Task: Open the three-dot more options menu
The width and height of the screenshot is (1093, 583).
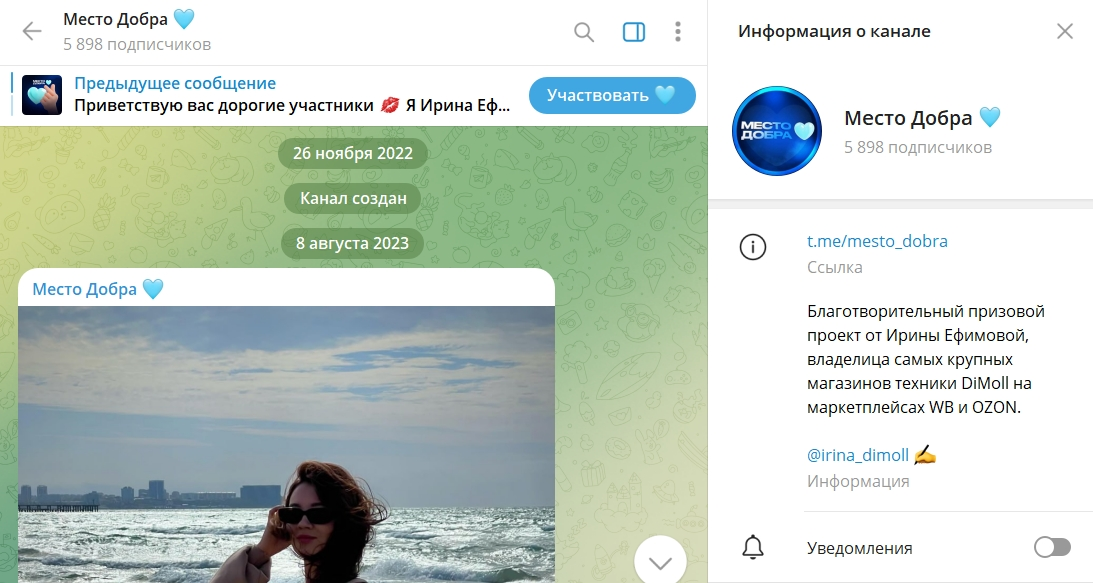Action: (678, 32)
